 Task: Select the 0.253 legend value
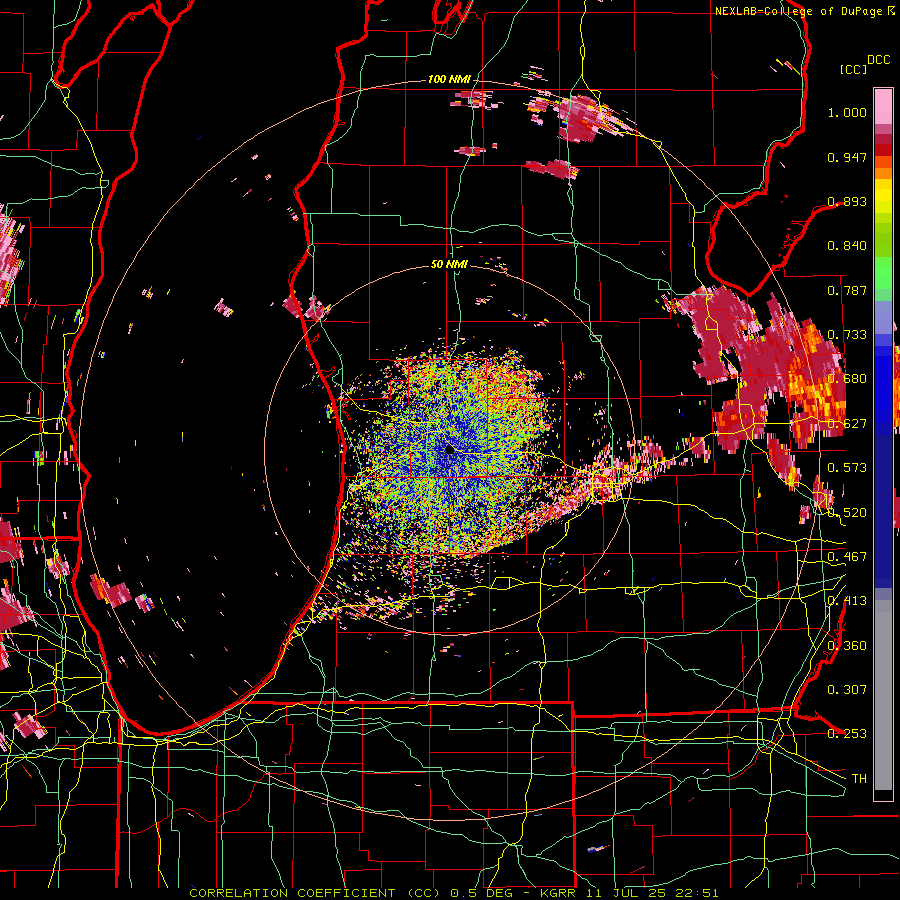(x=847, y=734)
